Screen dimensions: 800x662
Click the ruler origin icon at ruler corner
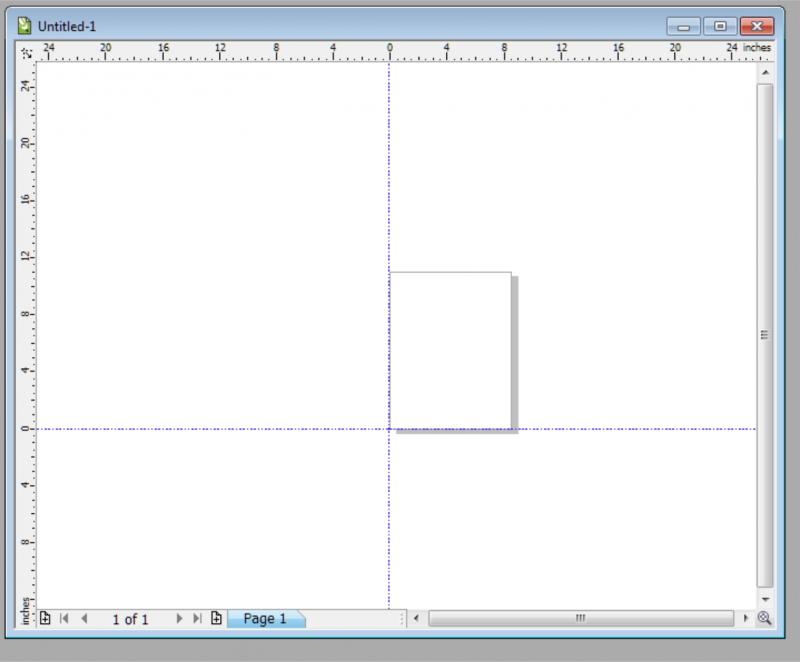point(26,52)
